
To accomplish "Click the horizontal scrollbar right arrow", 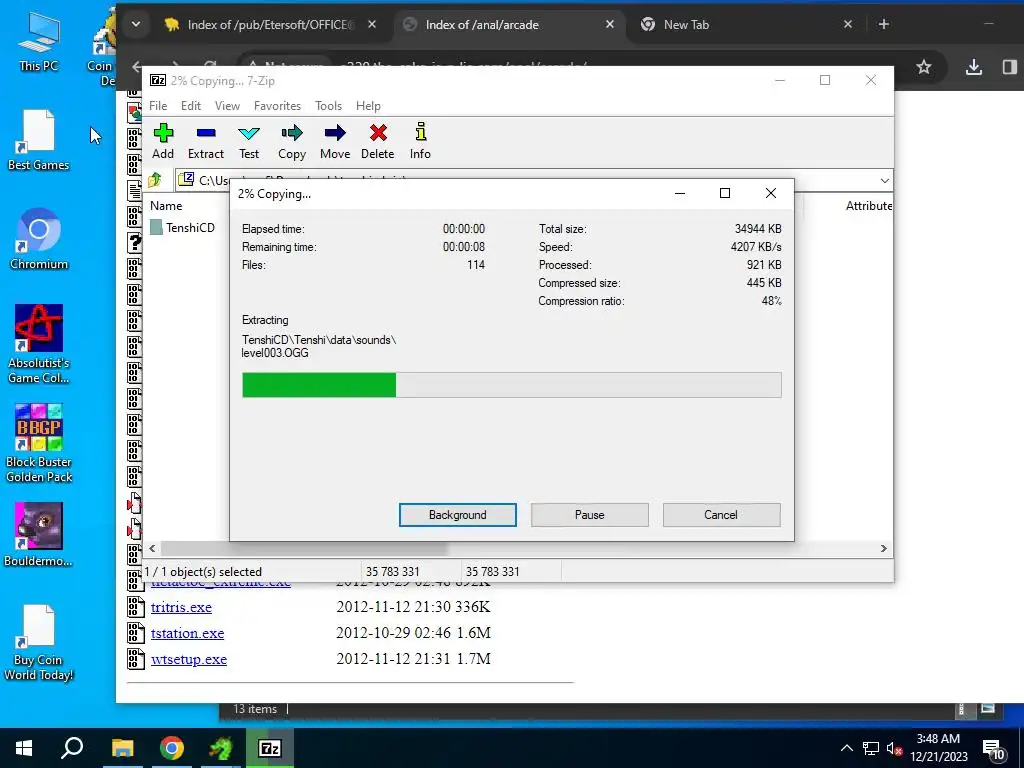I will point(884,549).
